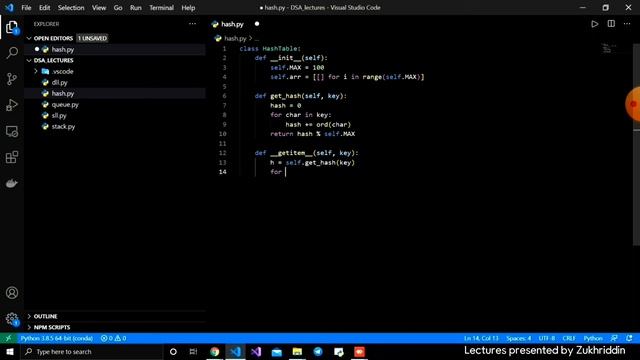This screenshot has width=640, height=360.
Task: Click the editor minimap preview
Action: point(608,49)
